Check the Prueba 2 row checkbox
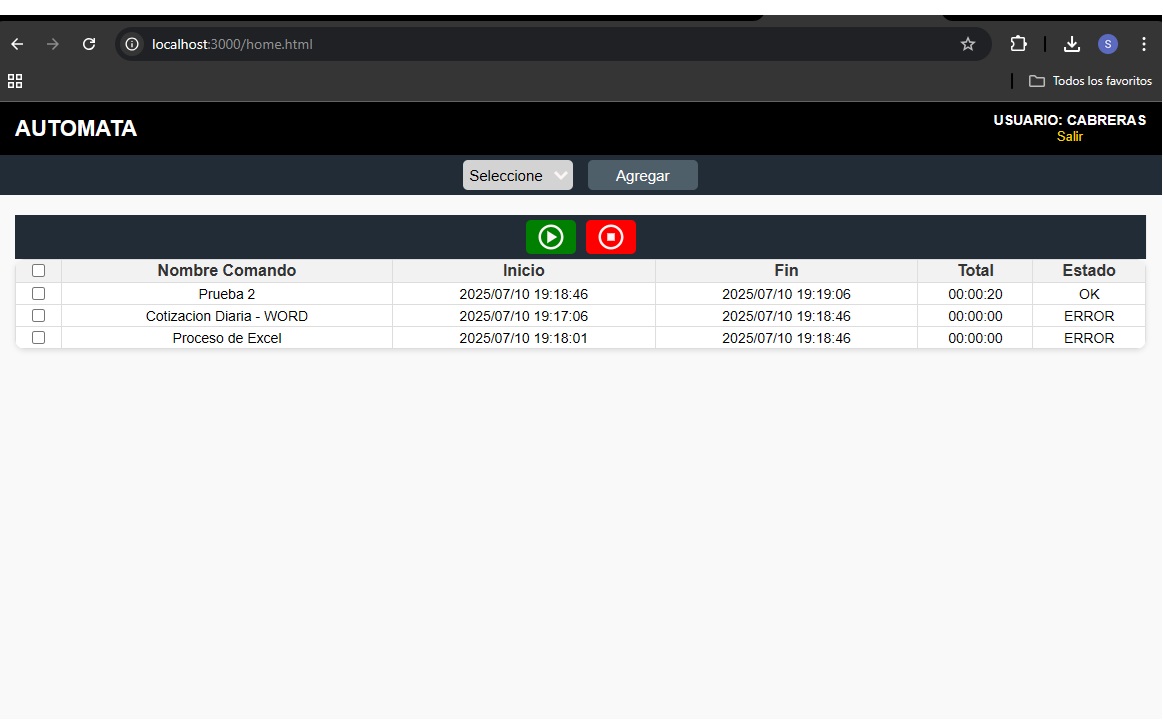1164x723 pixels. [x=39, y=294]
